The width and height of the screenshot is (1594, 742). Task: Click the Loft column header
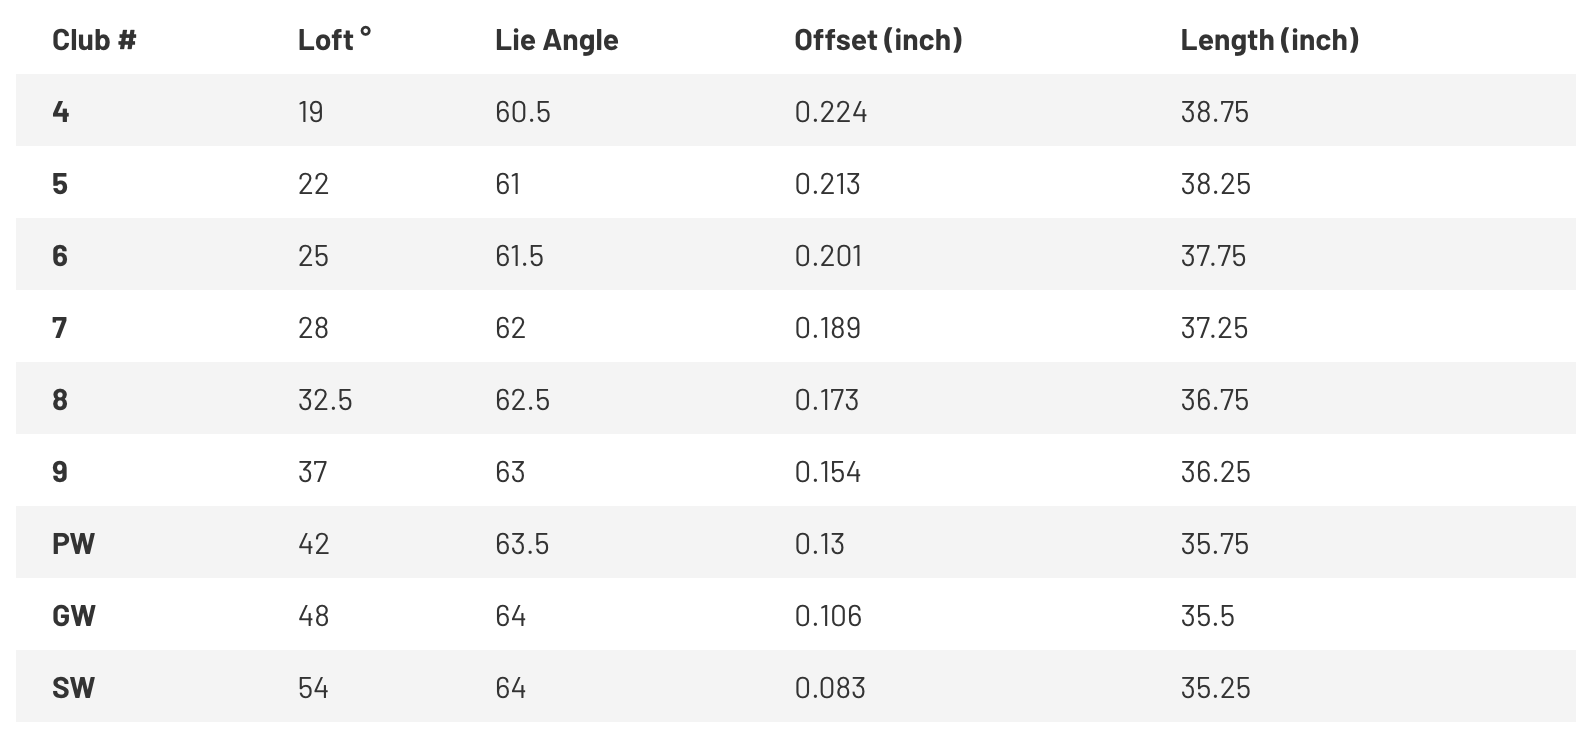(333, 40)
